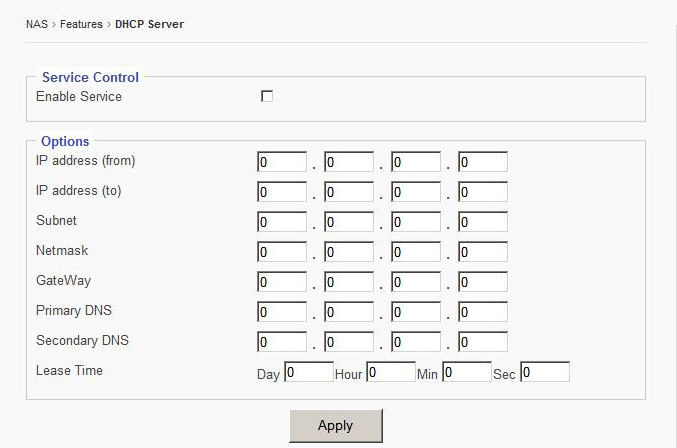Click second octet of IP address (to)
The image size is (677, 448).
click(x=349, y=192)
